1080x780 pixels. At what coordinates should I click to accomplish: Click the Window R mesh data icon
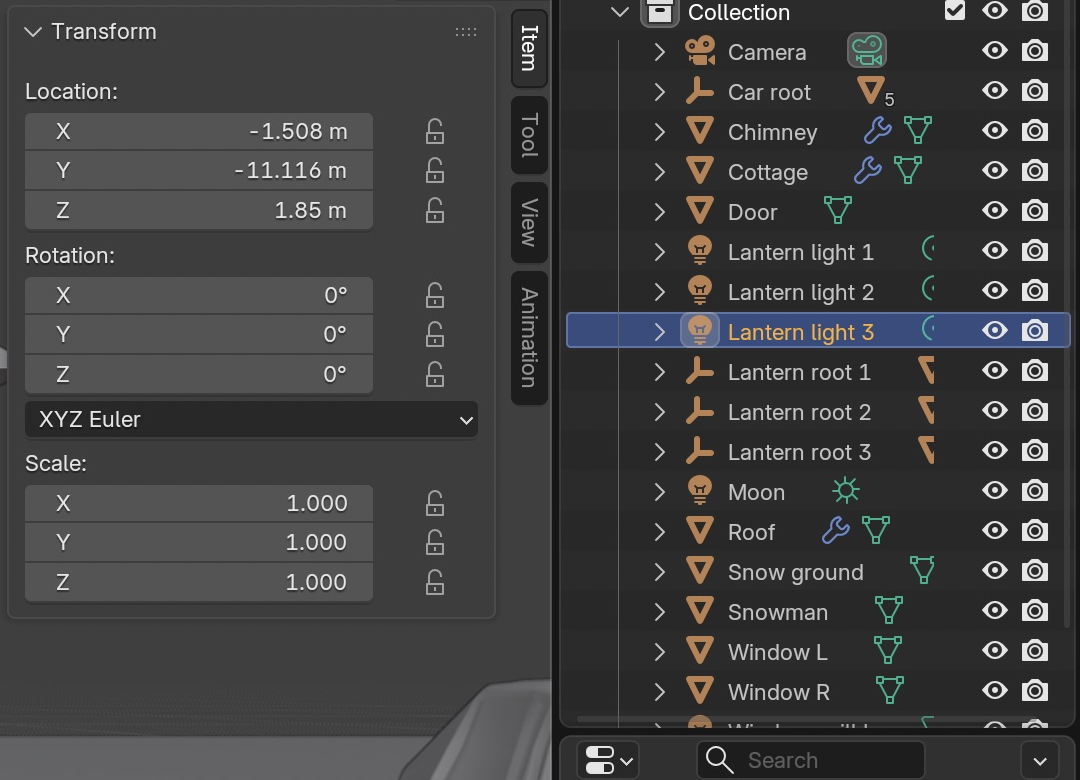tap(889, 690)
